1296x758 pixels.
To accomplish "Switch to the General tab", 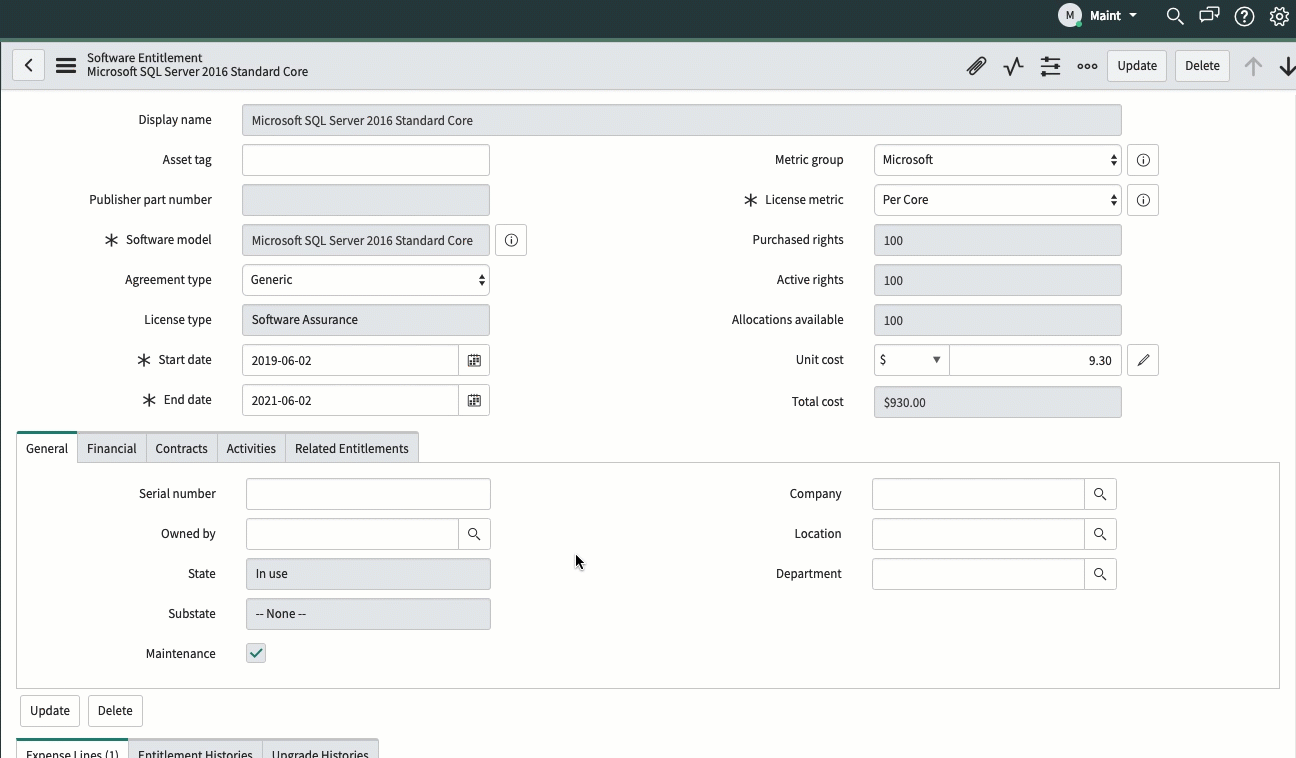I will pyautogui.click(x=47, y=448).
